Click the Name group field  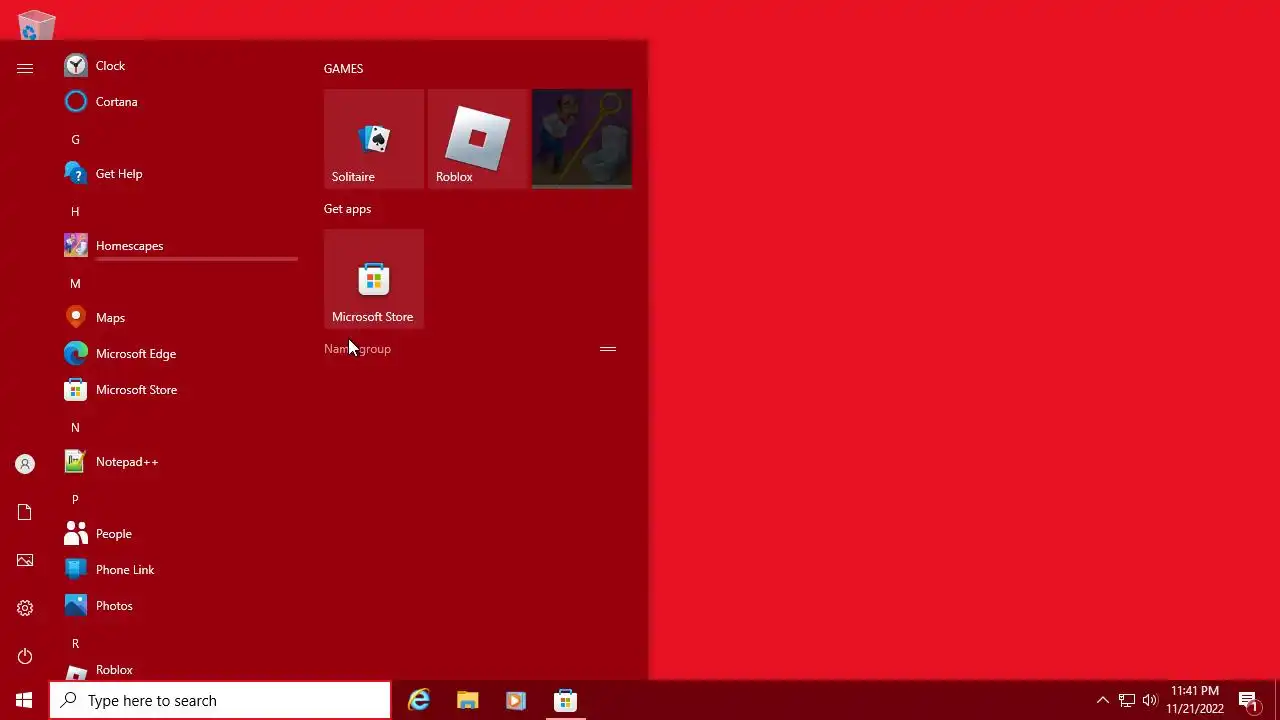pyautogui.click(x=357, y=349)
